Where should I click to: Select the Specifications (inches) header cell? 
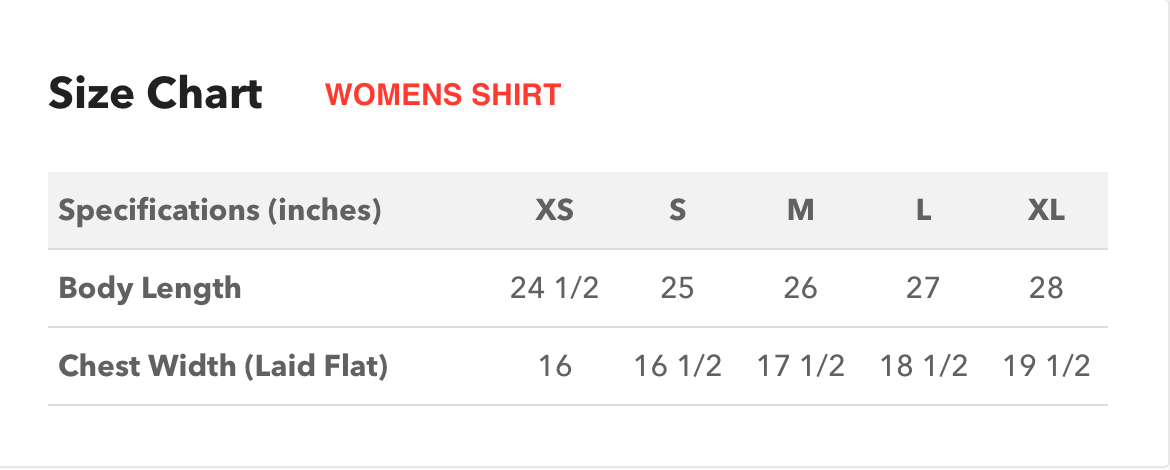point(220,211)
